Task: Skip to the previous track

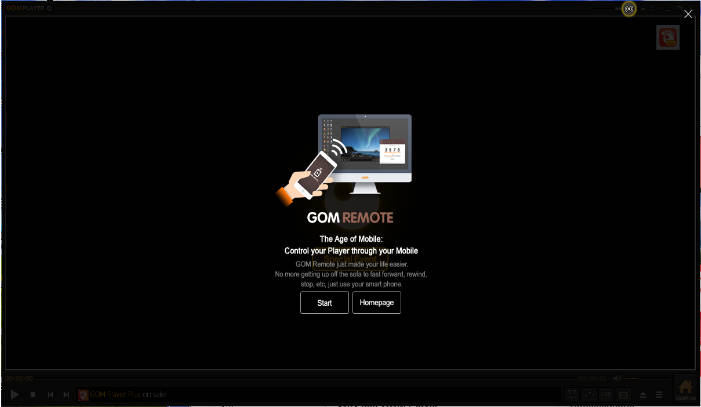Action: coord(50,395)
